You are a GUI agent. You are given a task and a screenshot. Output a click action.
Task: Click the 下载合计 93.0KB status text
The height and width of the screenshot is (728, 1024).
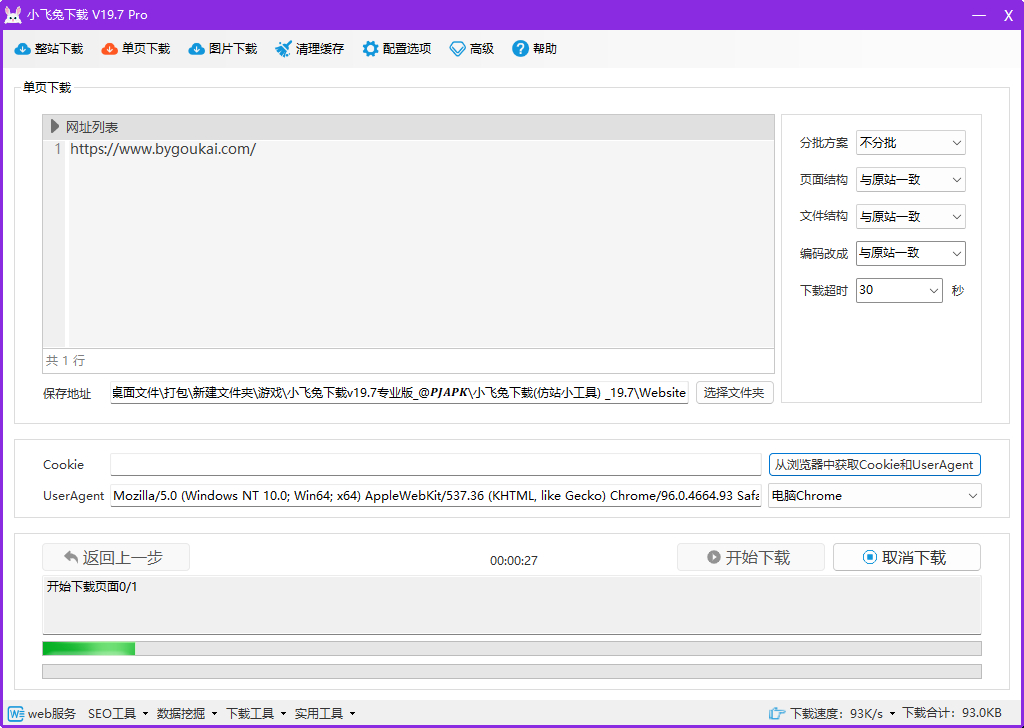click(x=952, y=714)
